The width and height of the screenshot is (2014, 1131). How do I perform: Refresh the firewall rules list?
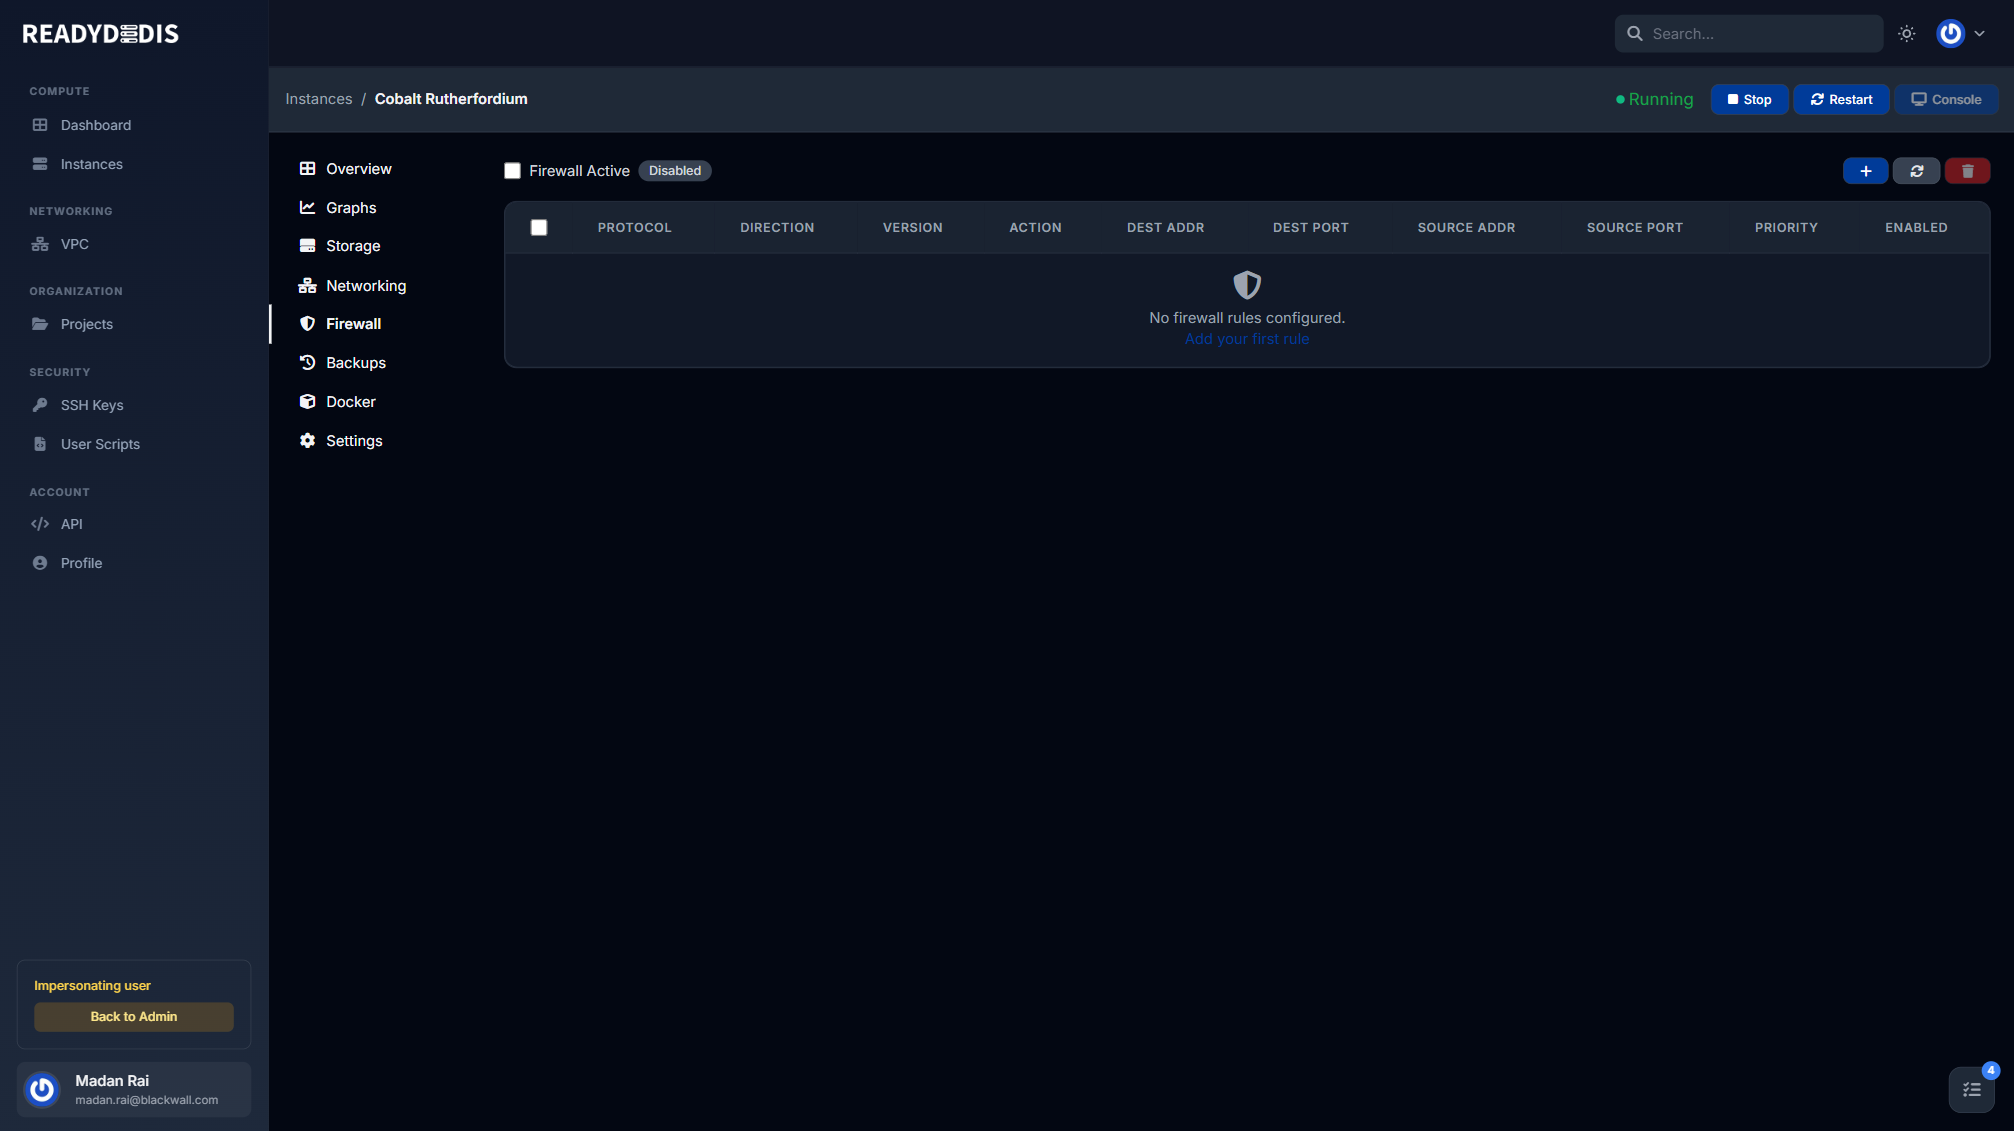point(1916,170)
